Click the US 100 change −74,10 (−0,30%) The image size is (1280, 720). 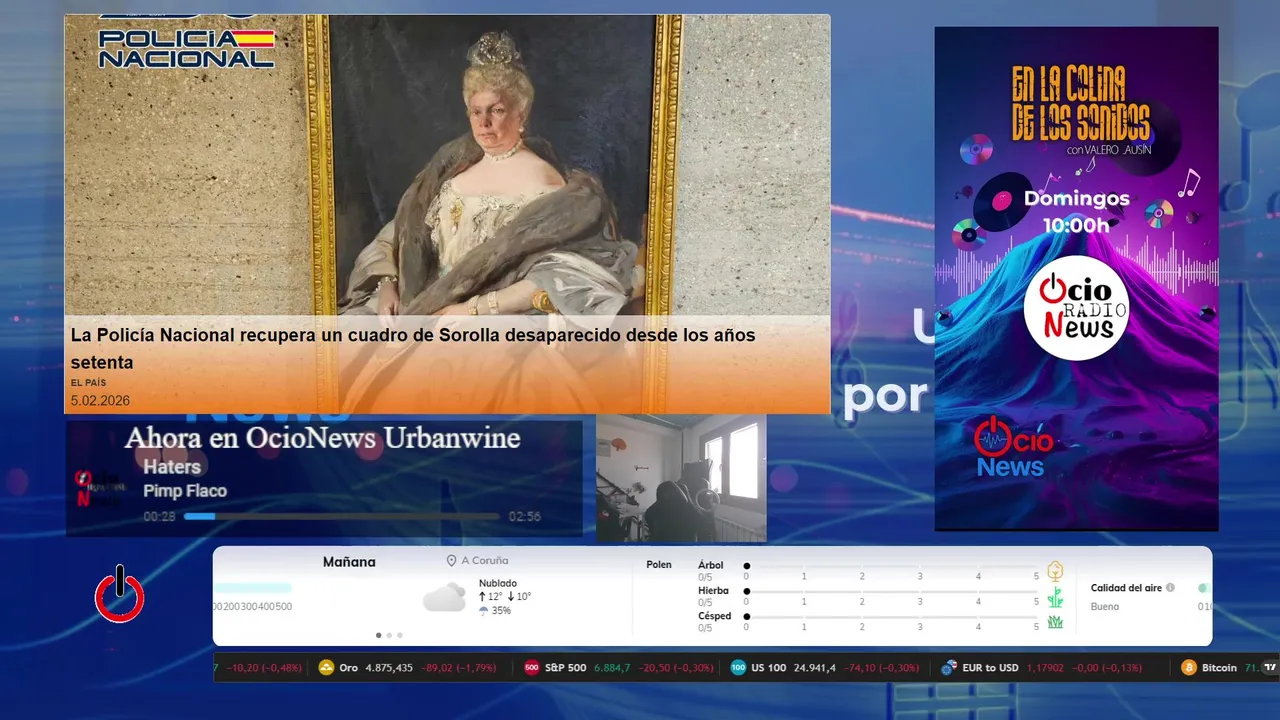pyautogui.click(x=882, y=668)
